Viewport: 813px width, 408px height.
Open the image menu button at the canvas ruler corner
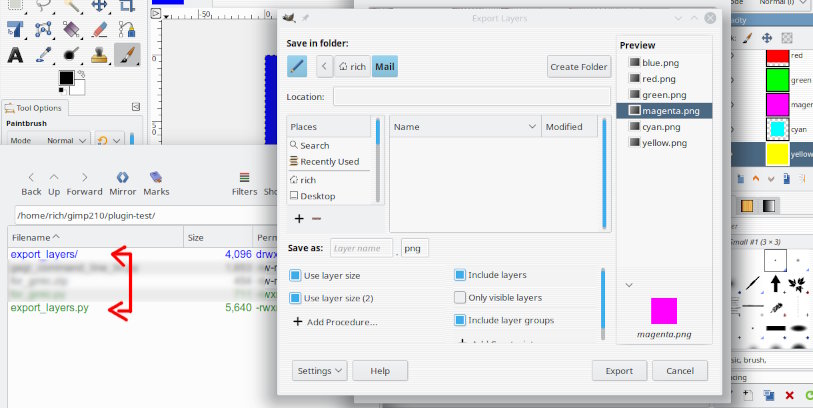point(156,14)
